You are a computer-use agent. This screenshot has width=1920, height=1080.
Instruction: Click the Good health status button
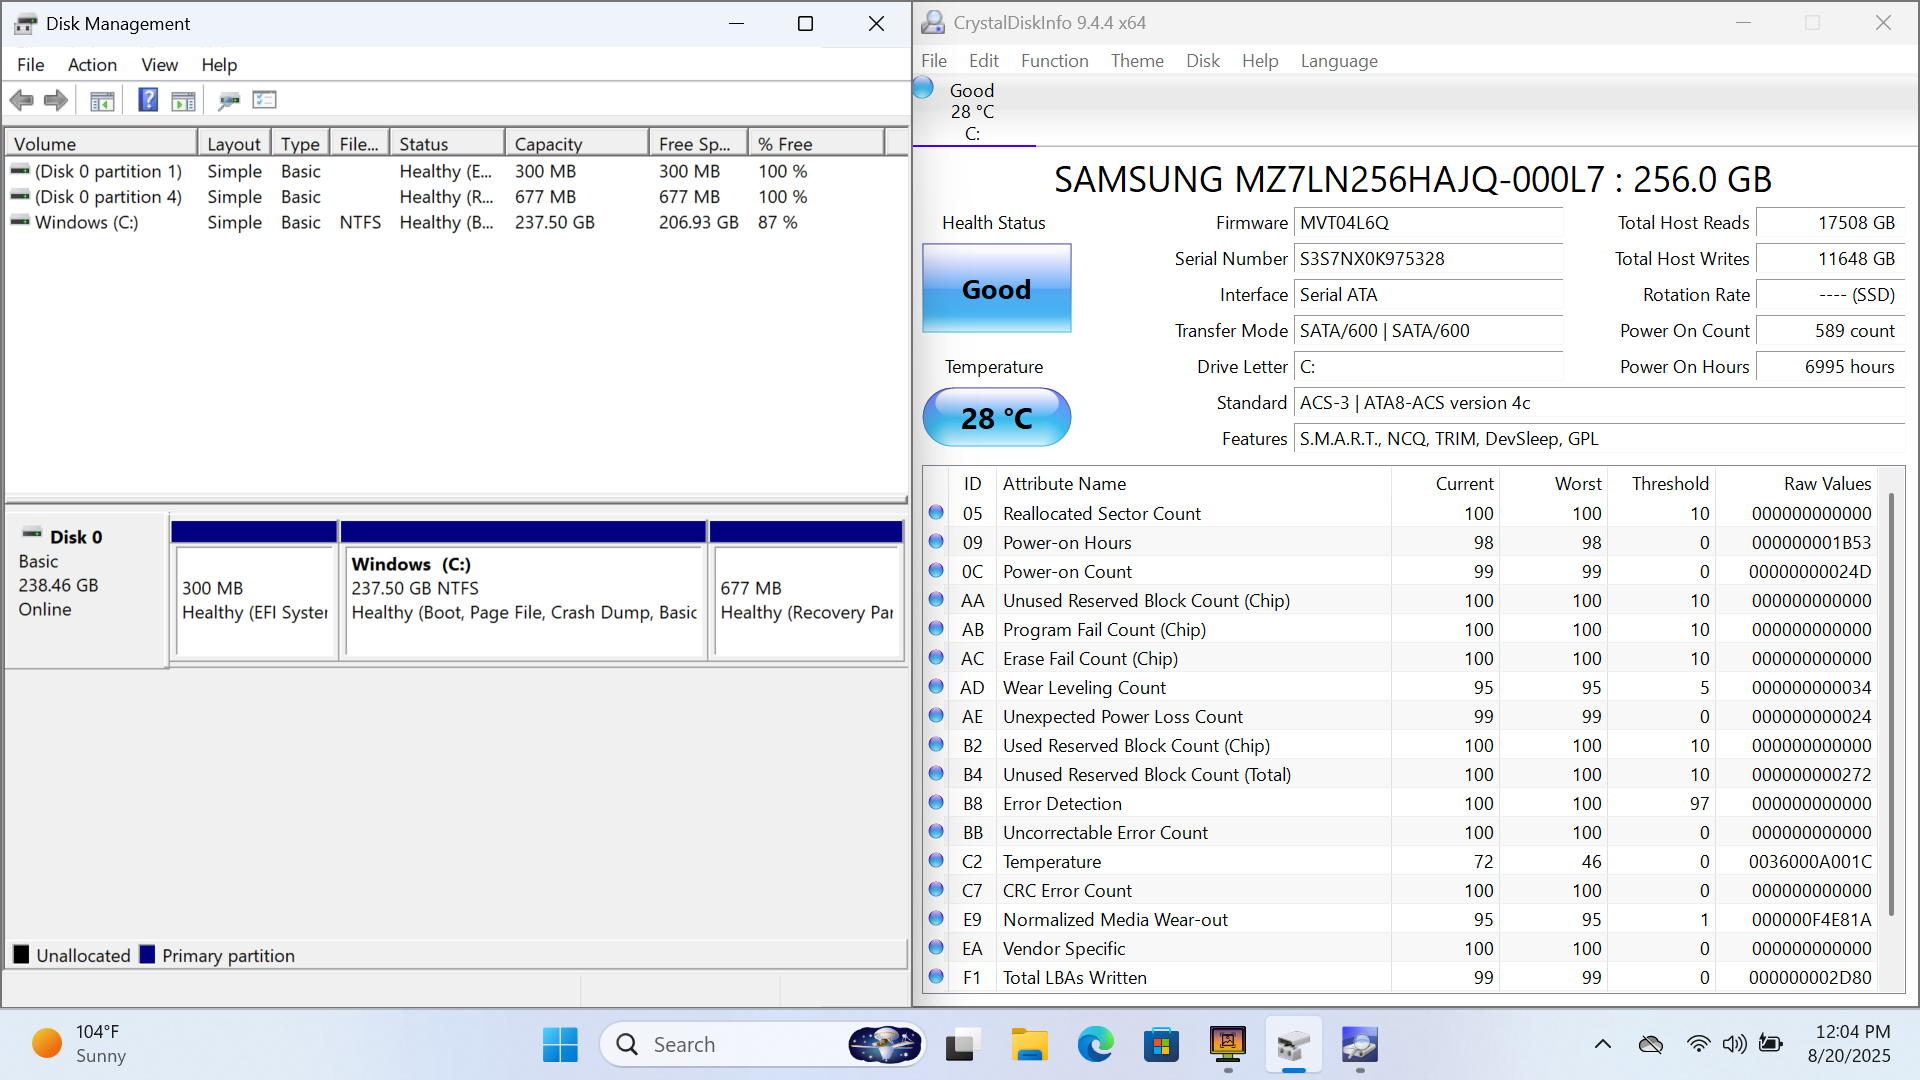[996, 289]
